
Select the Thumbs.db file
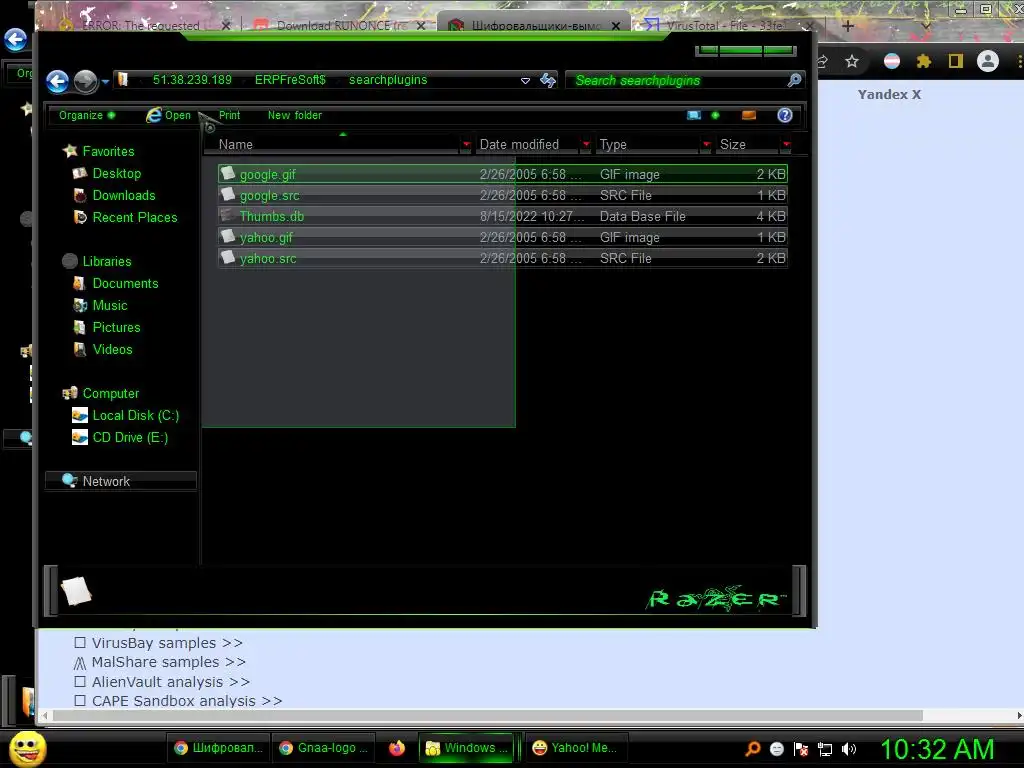pyautogui.click(x=502, y=216)
